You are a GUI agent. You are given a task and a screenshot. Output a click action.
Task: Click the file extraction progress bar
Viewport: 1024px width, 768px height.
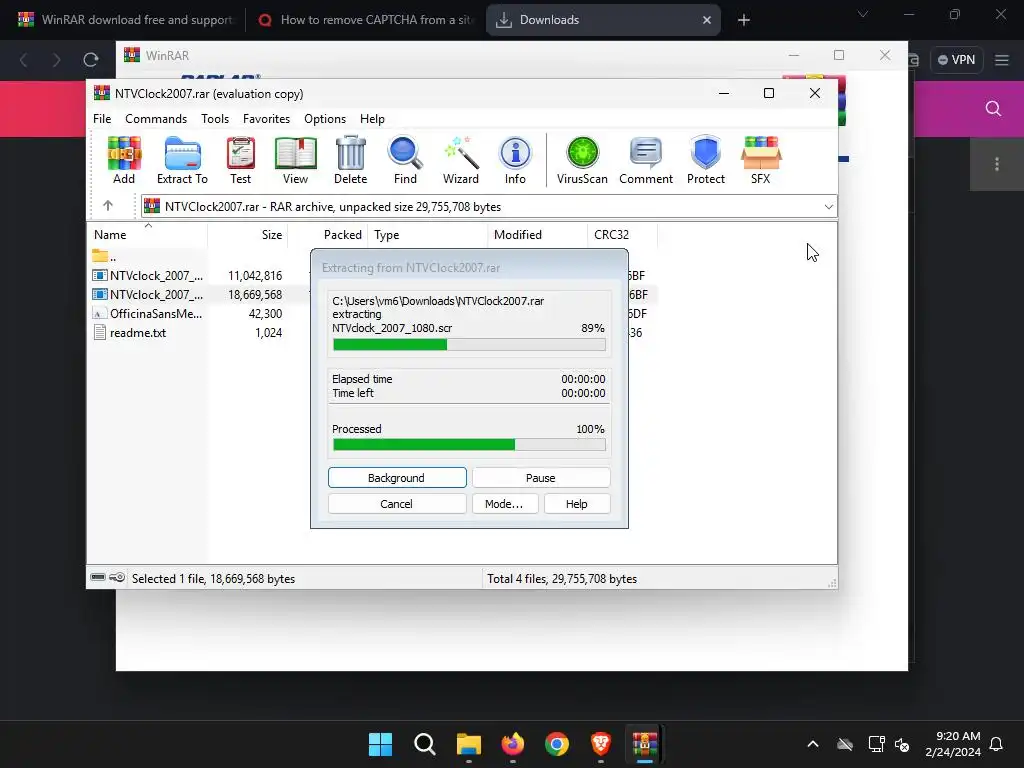[x=469, y=344]
